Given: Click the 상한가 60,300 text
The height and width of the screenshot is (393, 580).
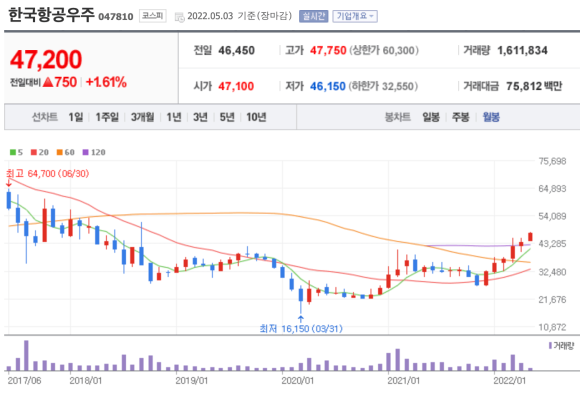Looking at the screenshot, I should (384, 50).
